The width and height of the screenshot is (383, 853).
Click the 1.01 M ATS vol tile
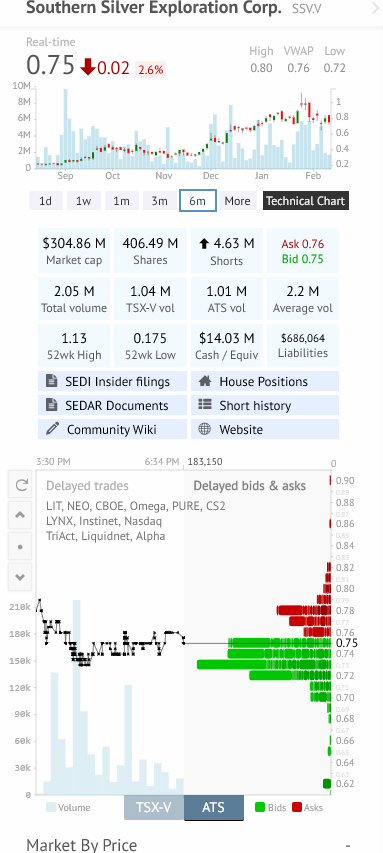coord(227,299)
